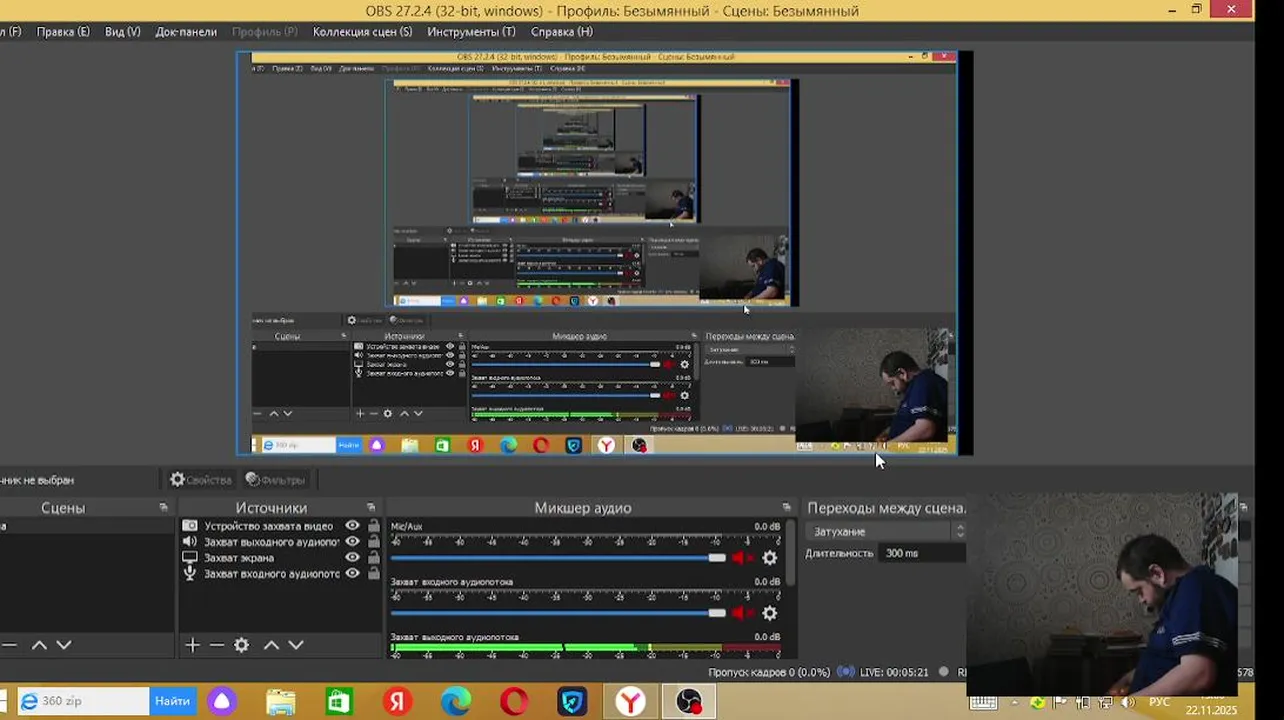The image size is (1284, 720).
Task: Click the 360 zip taskbar search field
Action: pos(84,702)
